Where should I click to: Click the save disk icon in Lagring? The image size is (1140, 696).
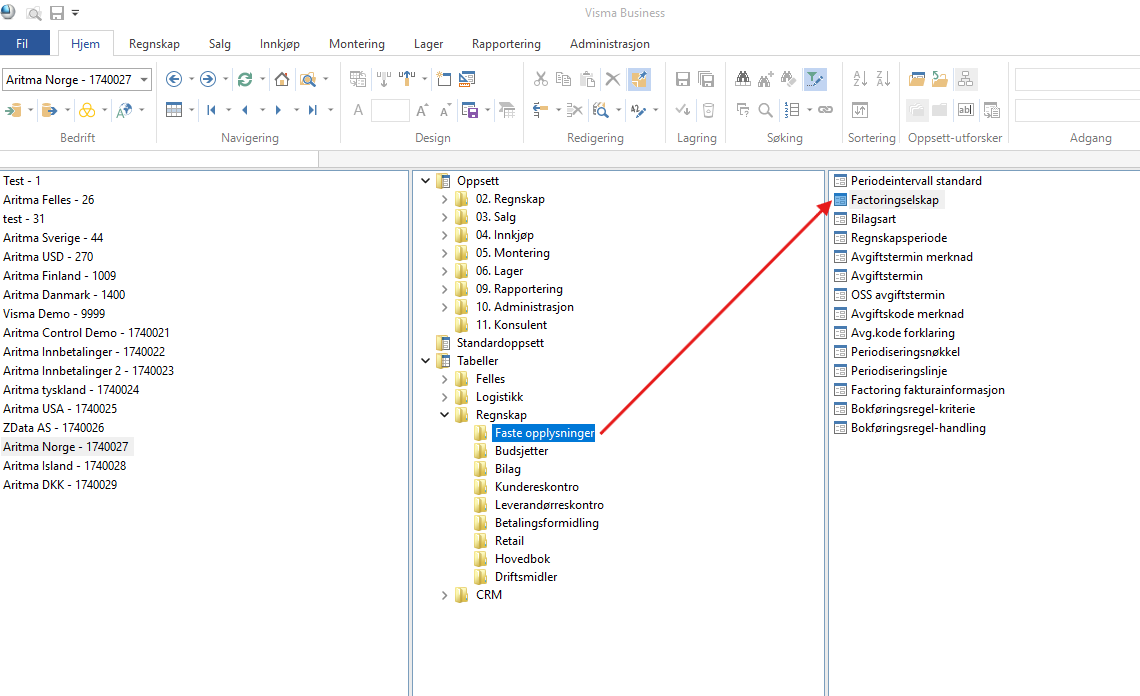683,79
